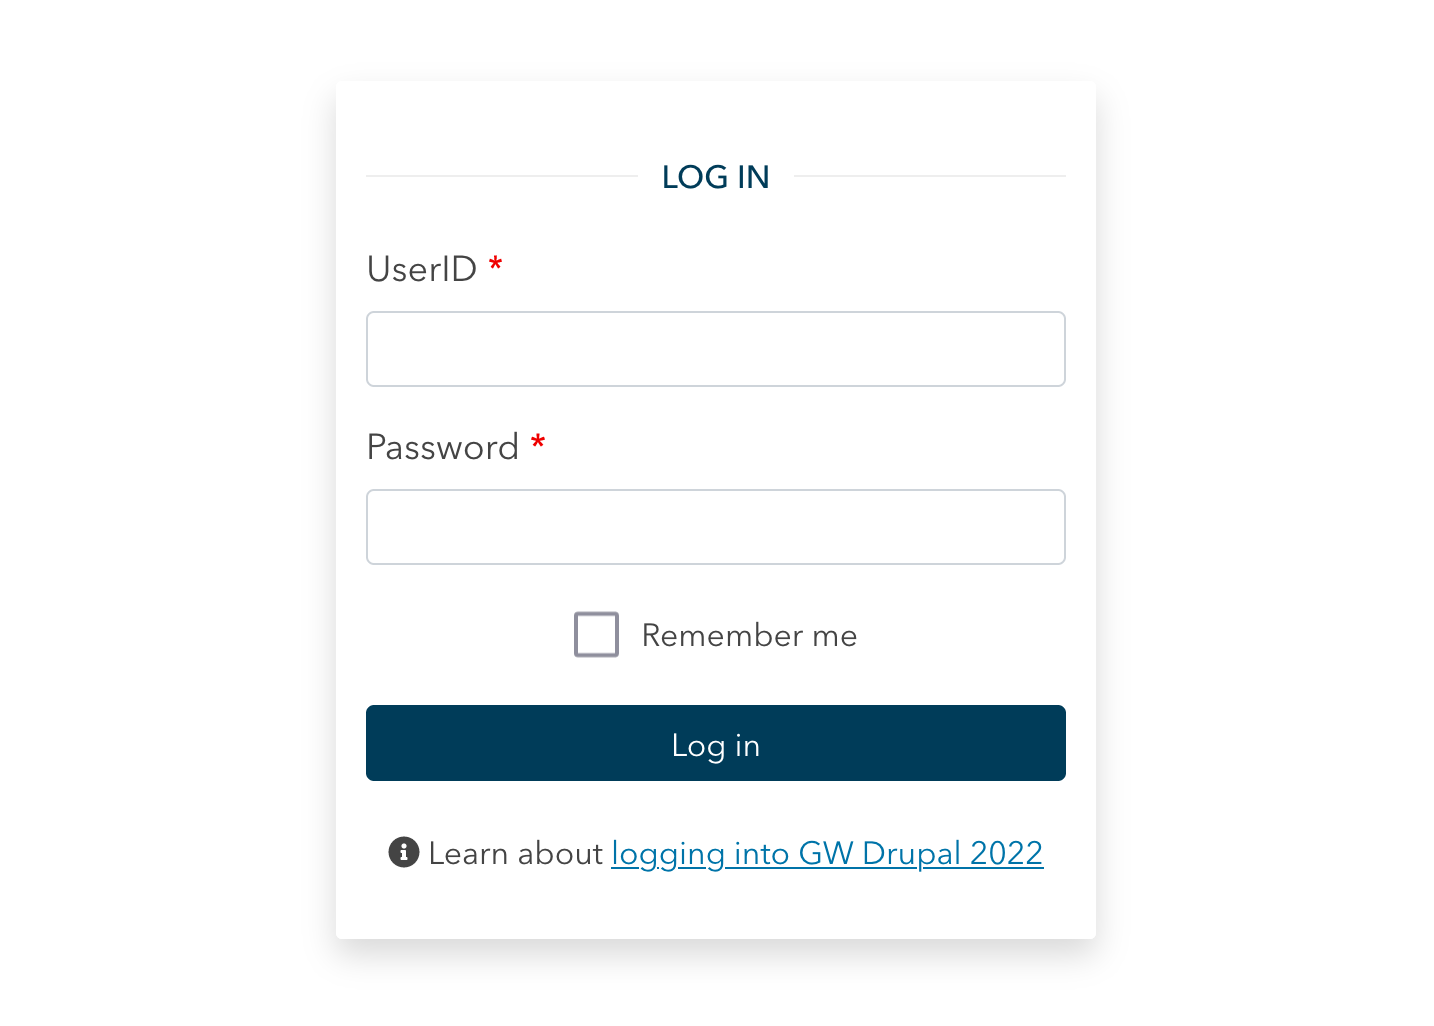Click the UserID field label
Viewport: 1434px width, 1026px height.
coord(421,268)
